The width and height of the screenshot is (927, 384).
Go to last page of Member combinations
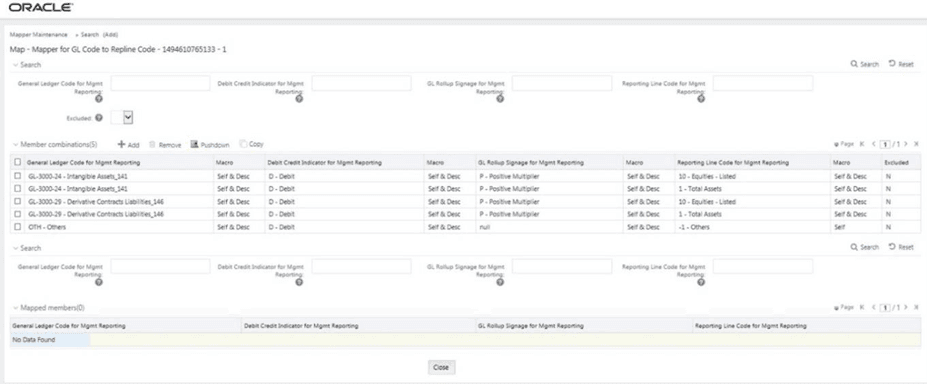(x=916, y=144)
